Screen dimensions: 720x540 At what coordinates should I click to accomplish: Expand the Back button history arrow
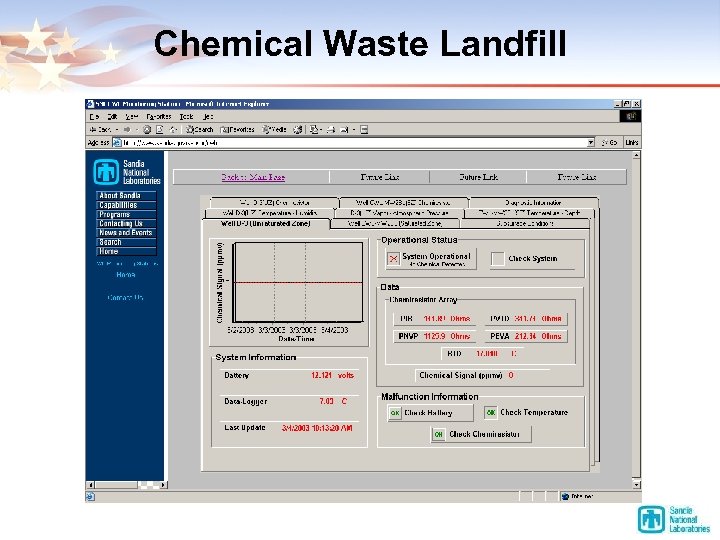pos(117,129)
